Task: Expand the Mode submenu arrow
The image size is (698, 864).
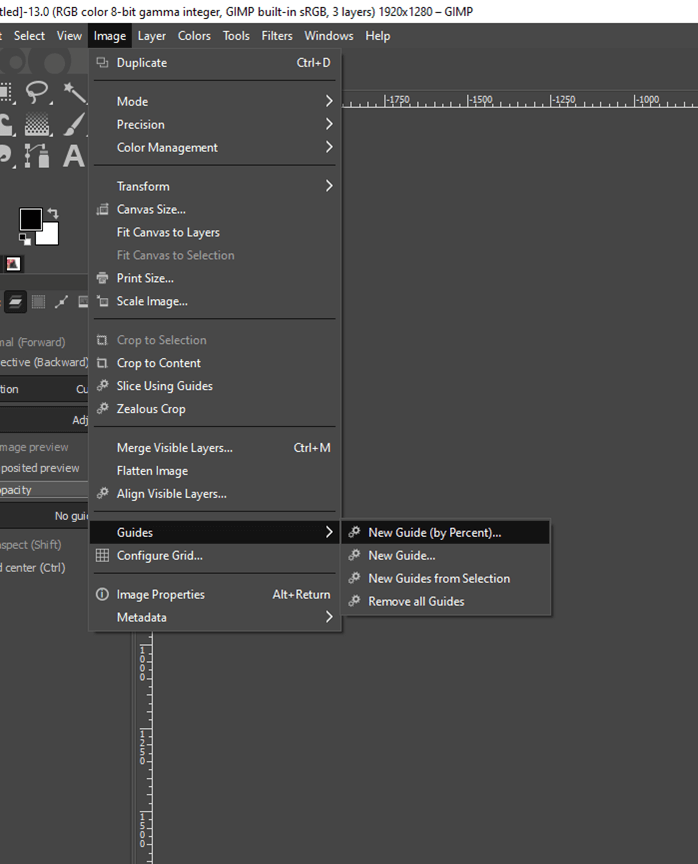Action: point(329,101)
